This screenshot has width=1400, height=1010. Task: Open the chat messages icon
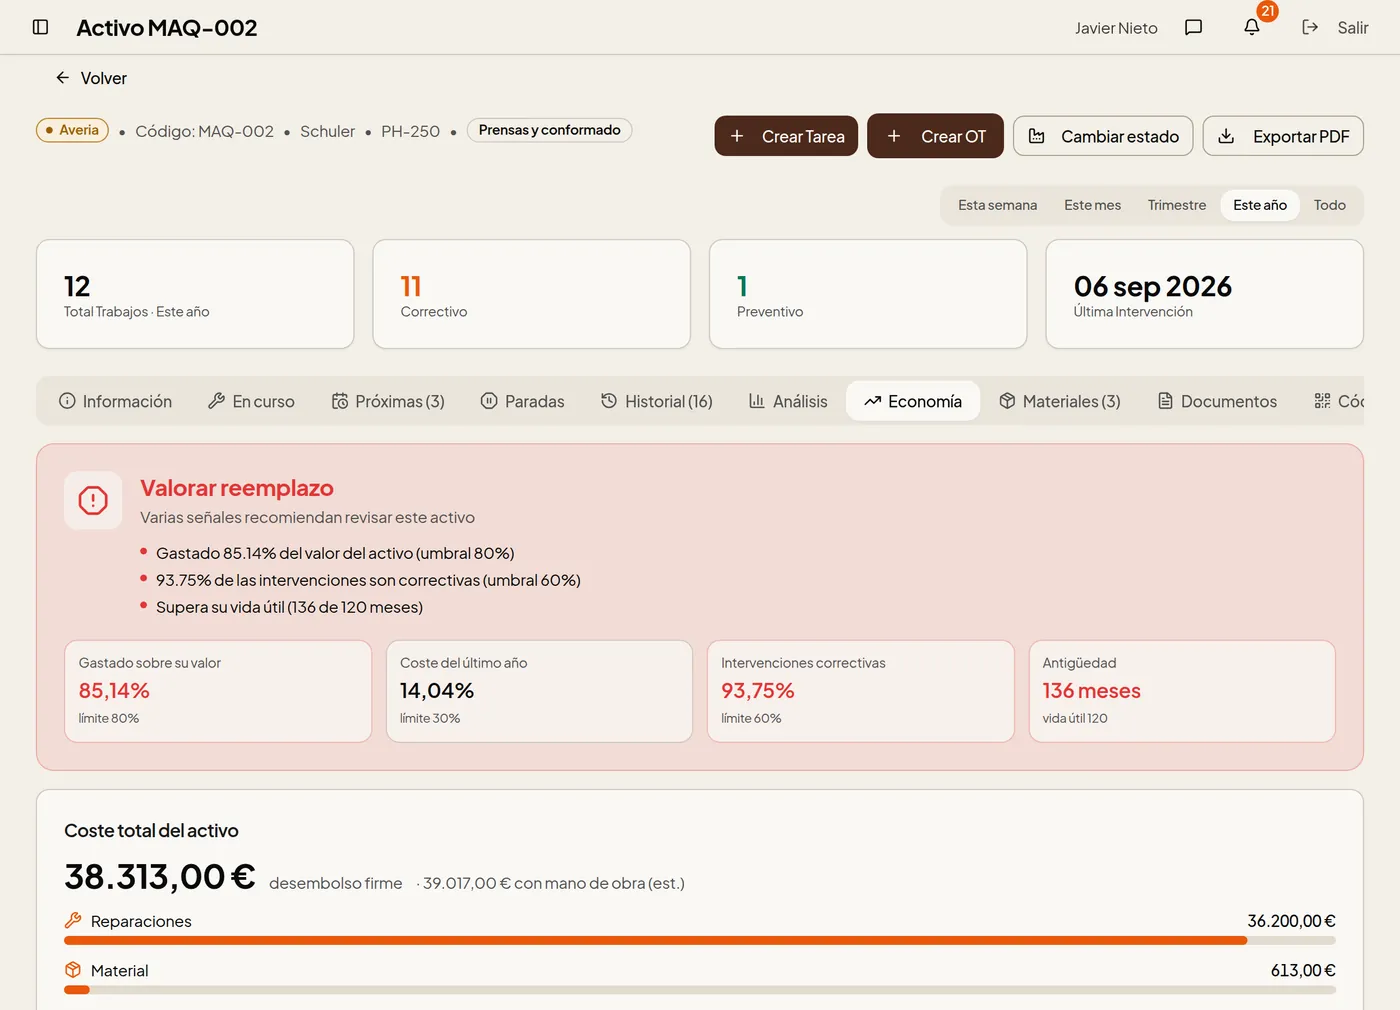tap(1193, 27)
